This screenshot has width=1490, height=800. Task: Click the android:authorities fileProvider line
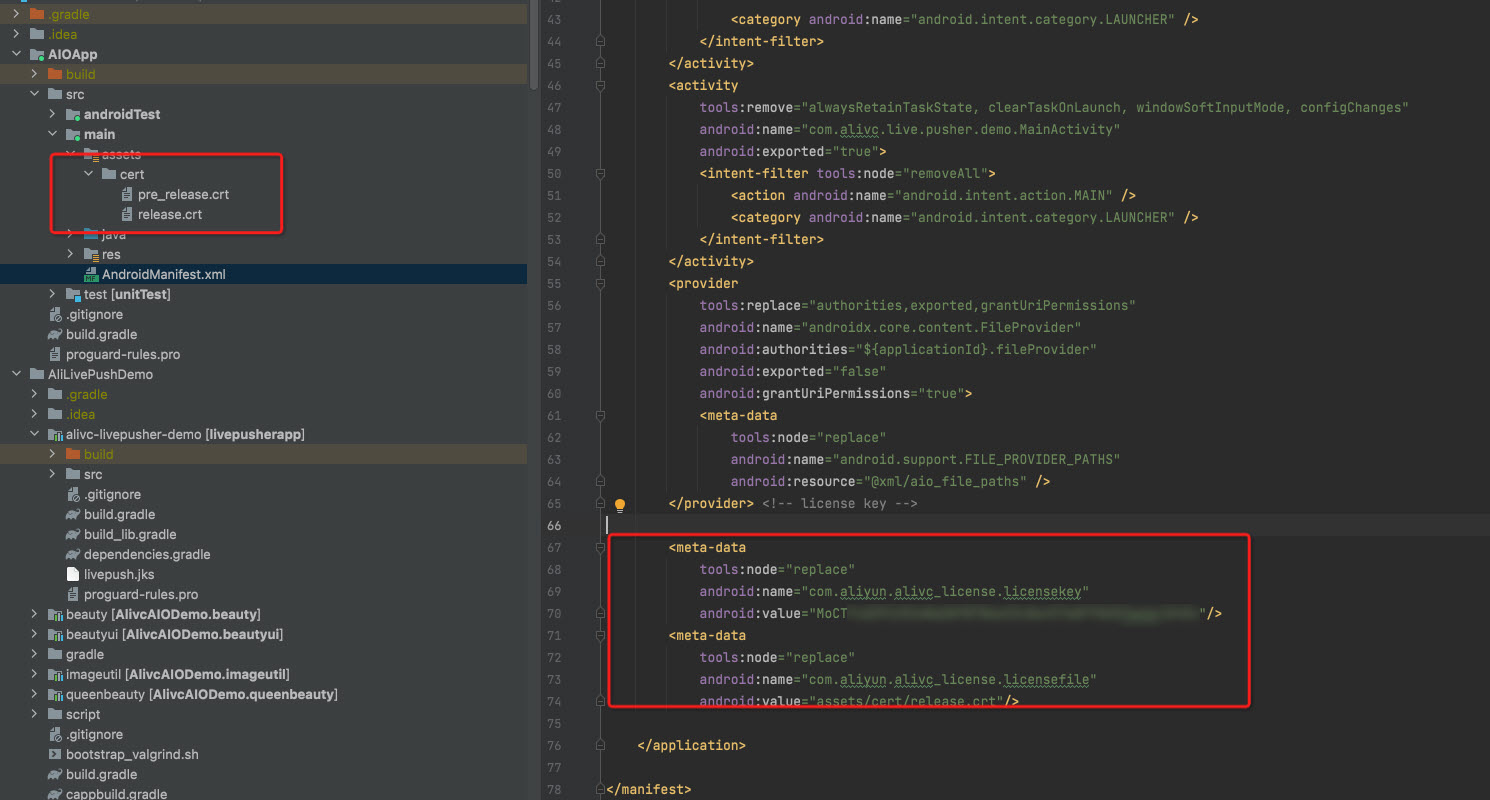[x=898, y=350]
